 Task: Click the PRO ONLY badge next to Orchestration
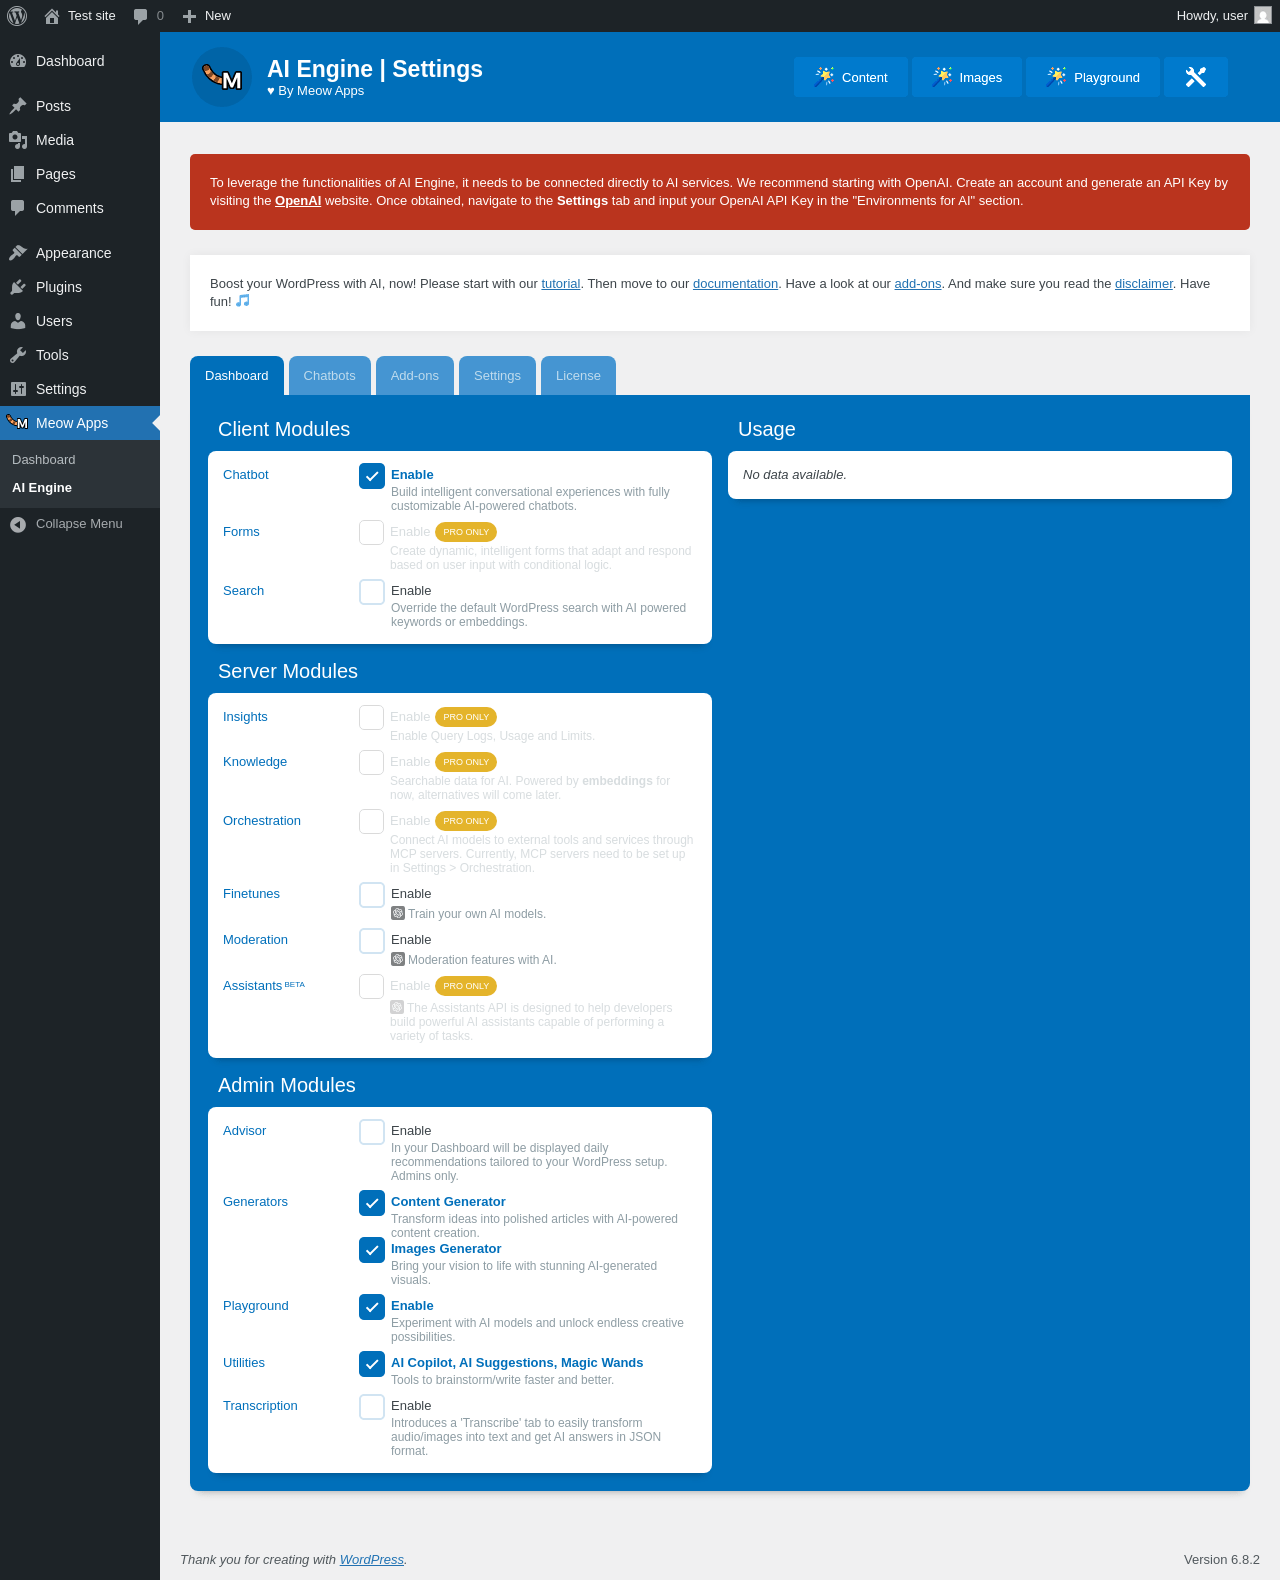(466, 821)
